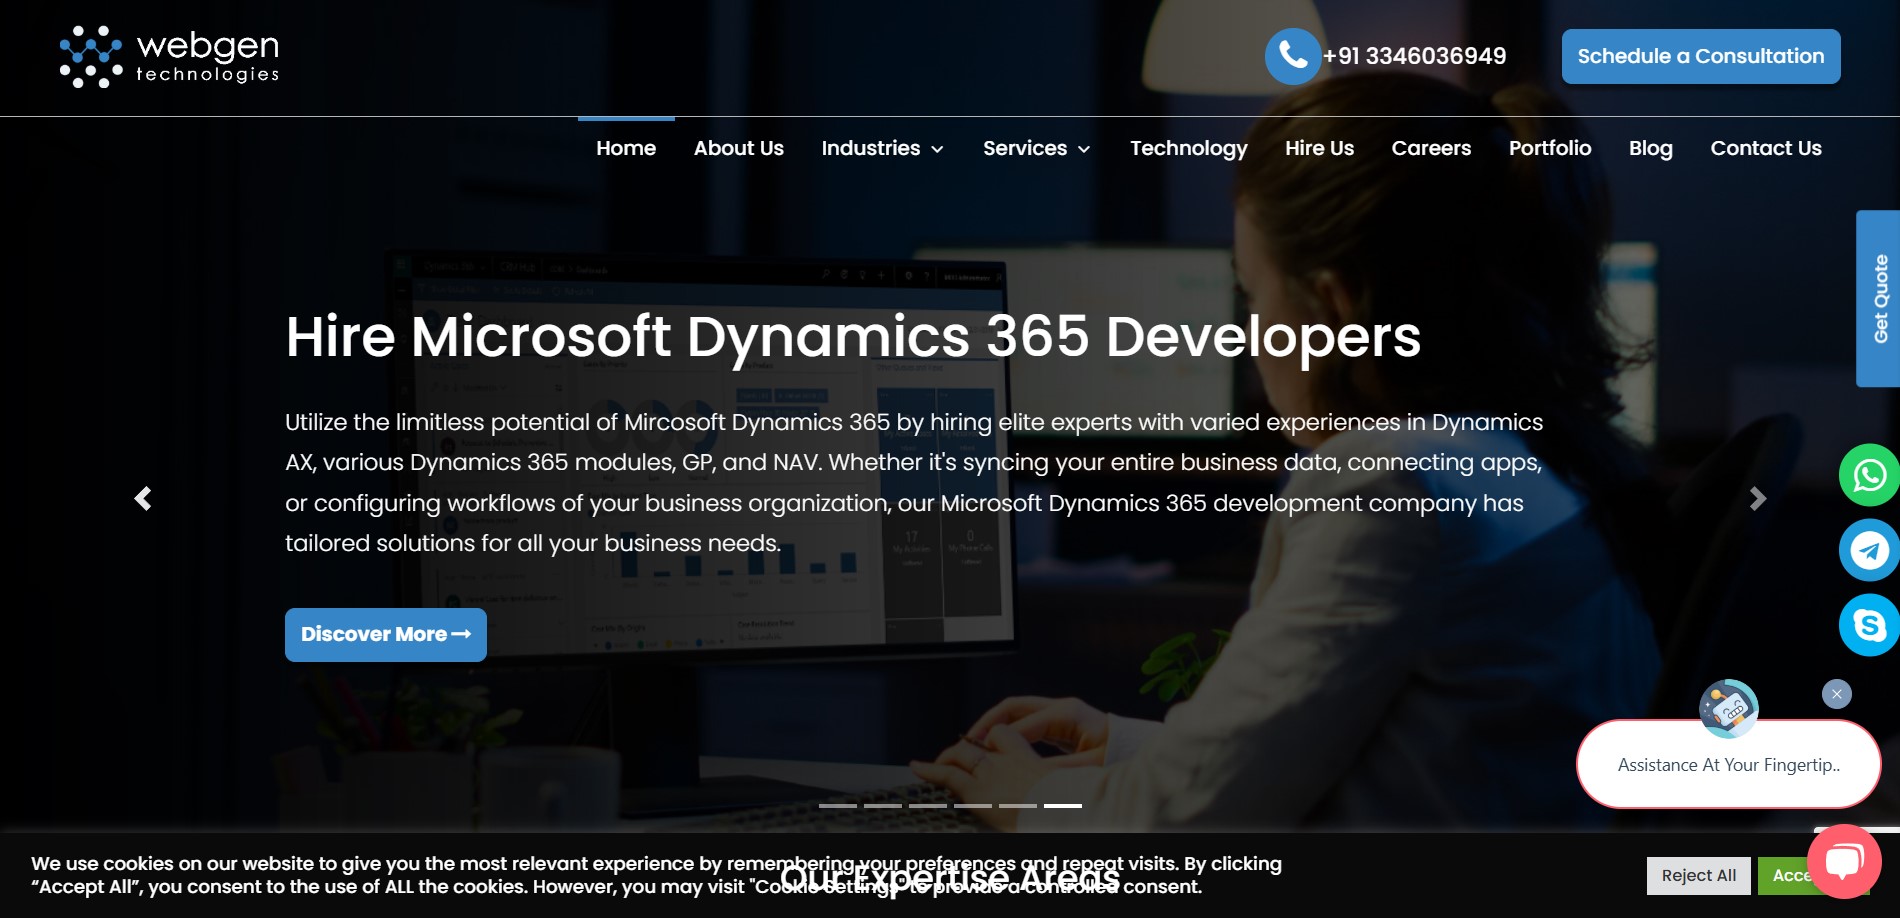Select the first carousel slide indicator
Viewport: 1900px width, 918px height.
click(x=838, y=805)
